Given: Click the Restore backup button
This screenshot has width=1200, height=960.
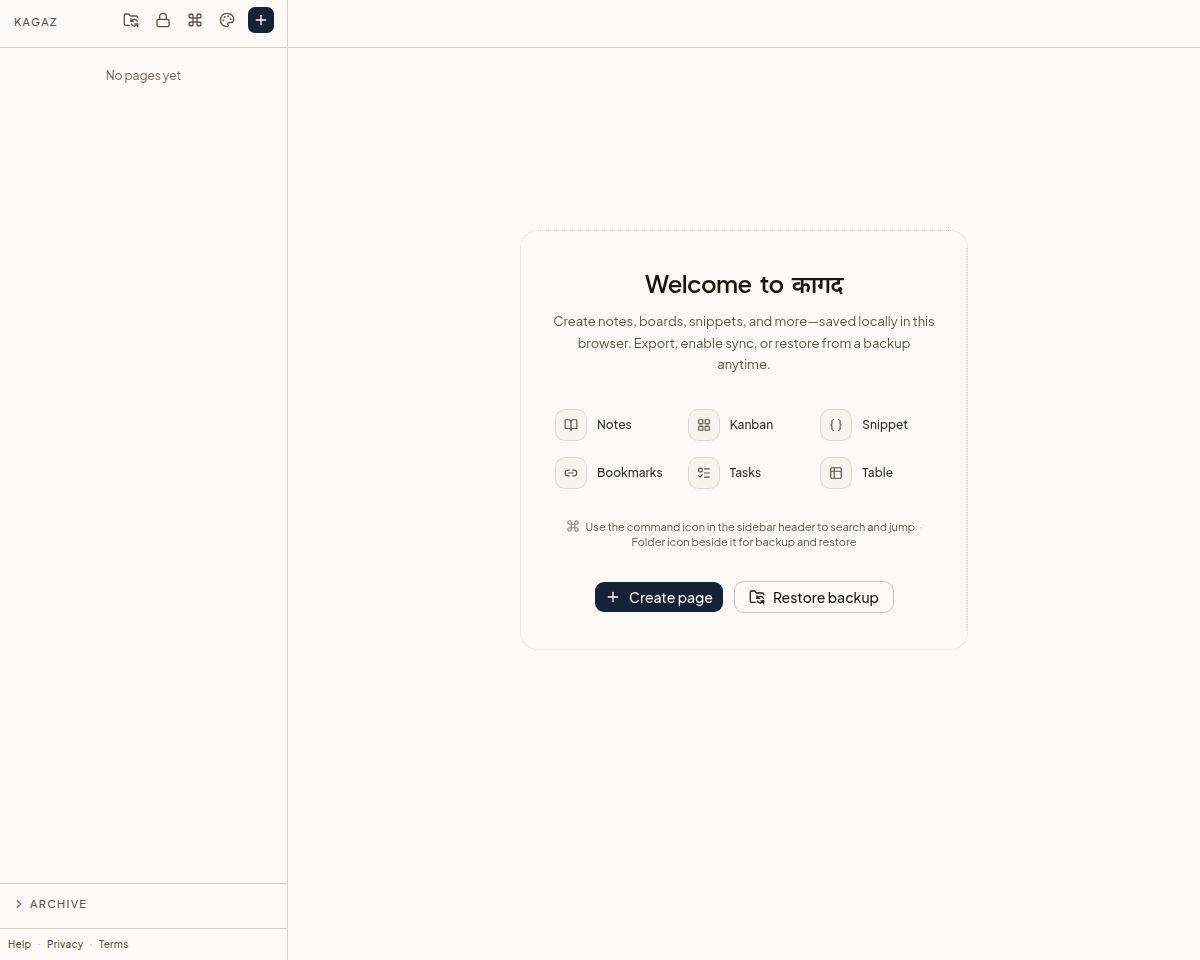Looking at the screenshot, I should (814, 597).
